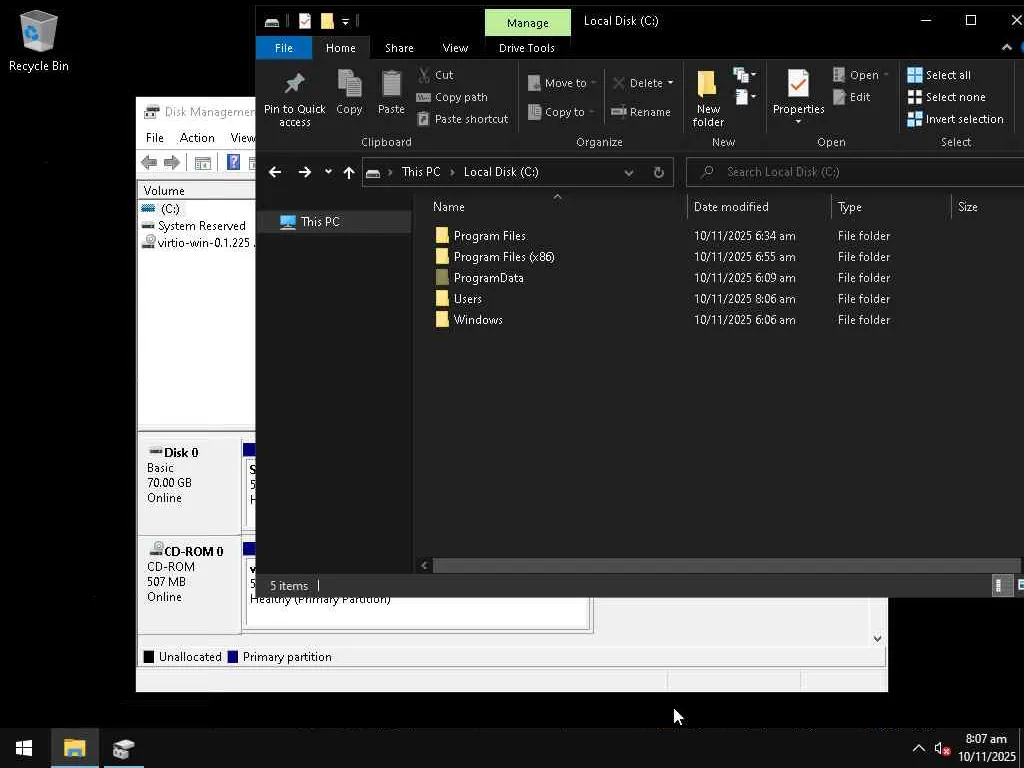Screen dimensions: 1024x768
Task: Open File tab in Explorer
Action: [283, 48]
